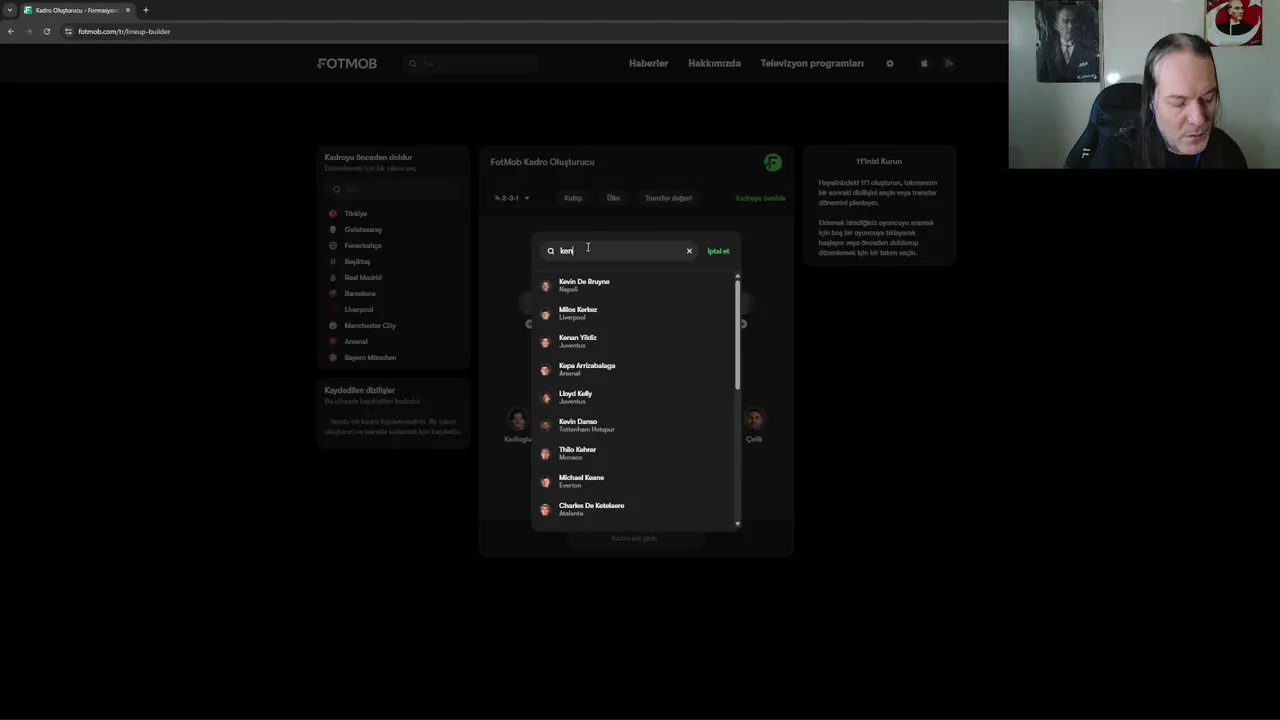The width and height of the screenshot is (1280, 720).
Task: Click Kevin De Bruyne's avatar thumbnail
Action: pyautogui.click(x=545, y=286)
